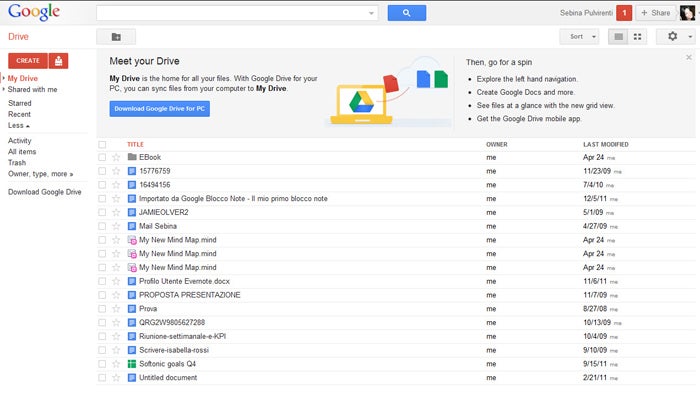This screenshot has width=700, height=395.
Task: Click the document icon beside JAMIEOLVER2
Action: tap(132, 212)
